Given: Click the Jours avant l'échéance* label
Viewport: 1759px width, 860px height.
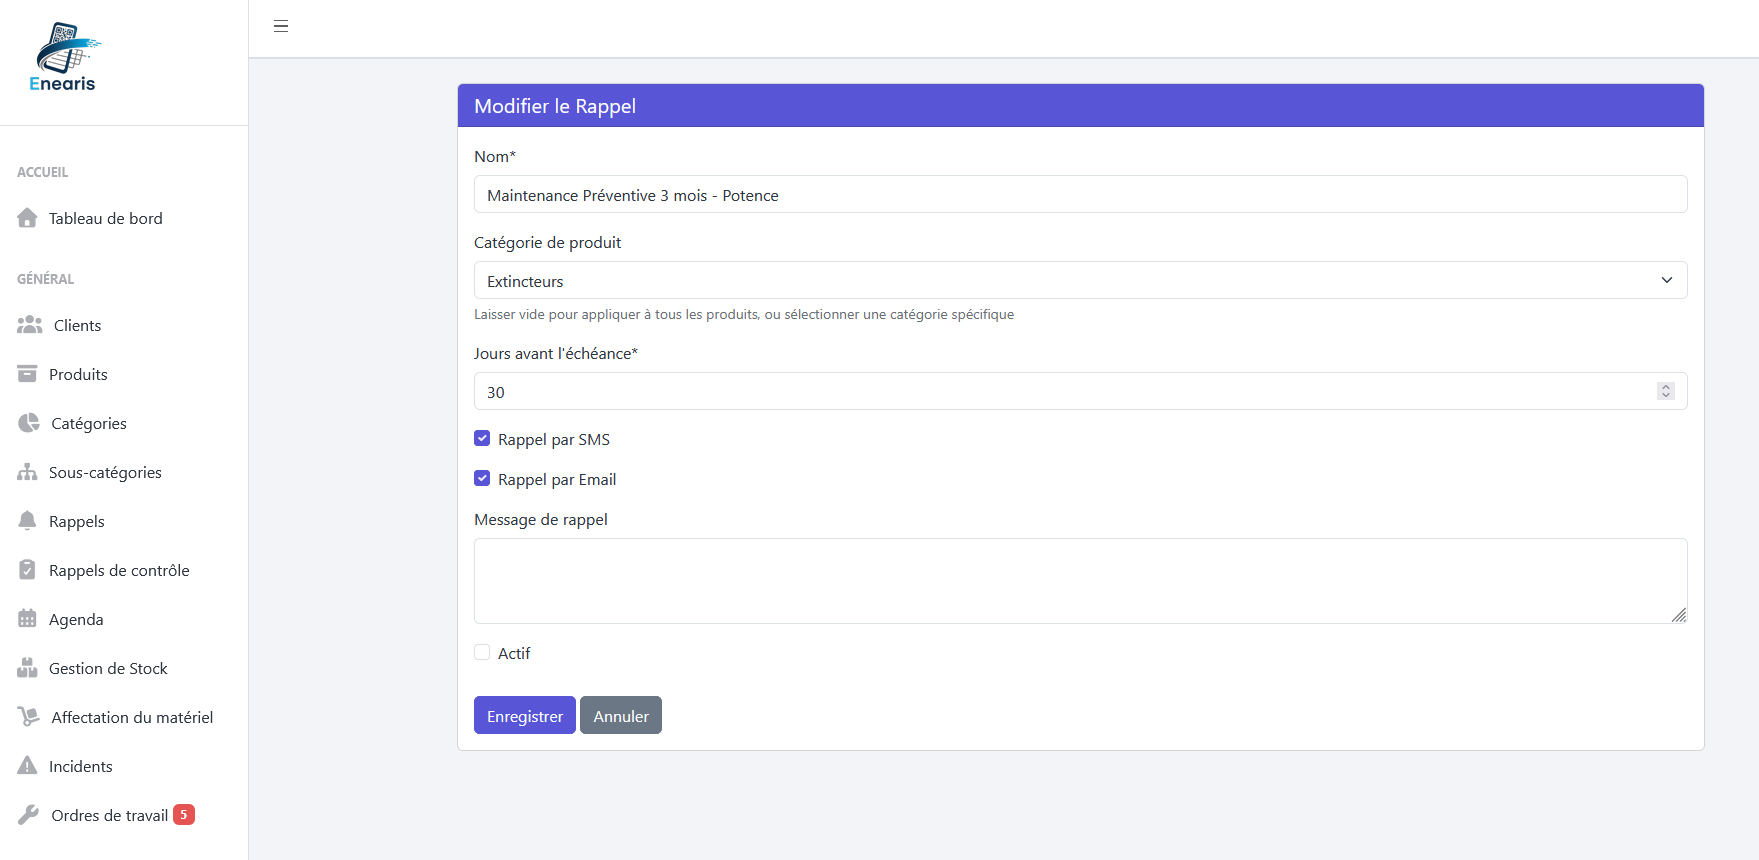Looking at the screenshot, I should [x=556, y=354].
